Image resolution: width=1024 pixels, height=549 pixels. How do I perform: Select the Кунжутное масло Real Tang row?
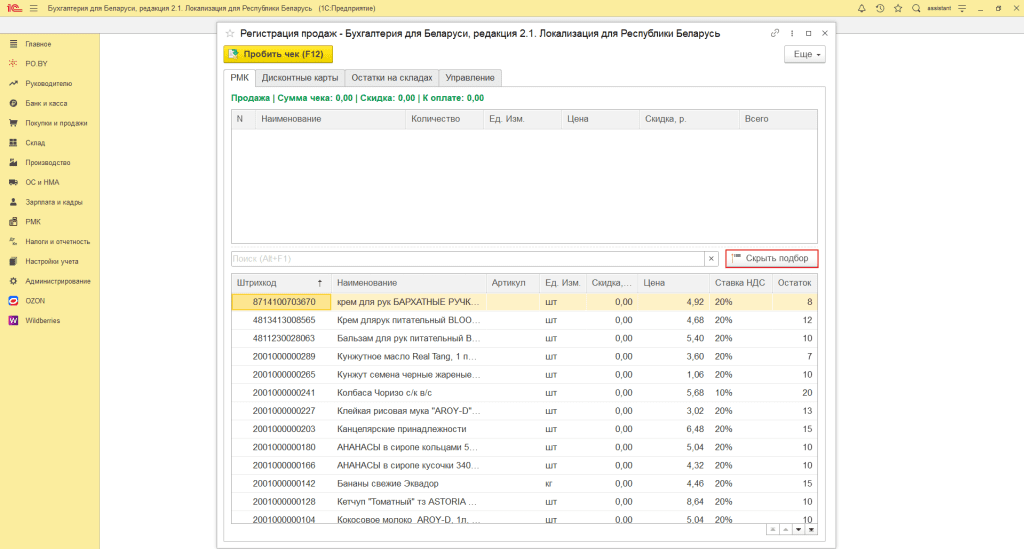pyautogui.click(x=524, y=356)
